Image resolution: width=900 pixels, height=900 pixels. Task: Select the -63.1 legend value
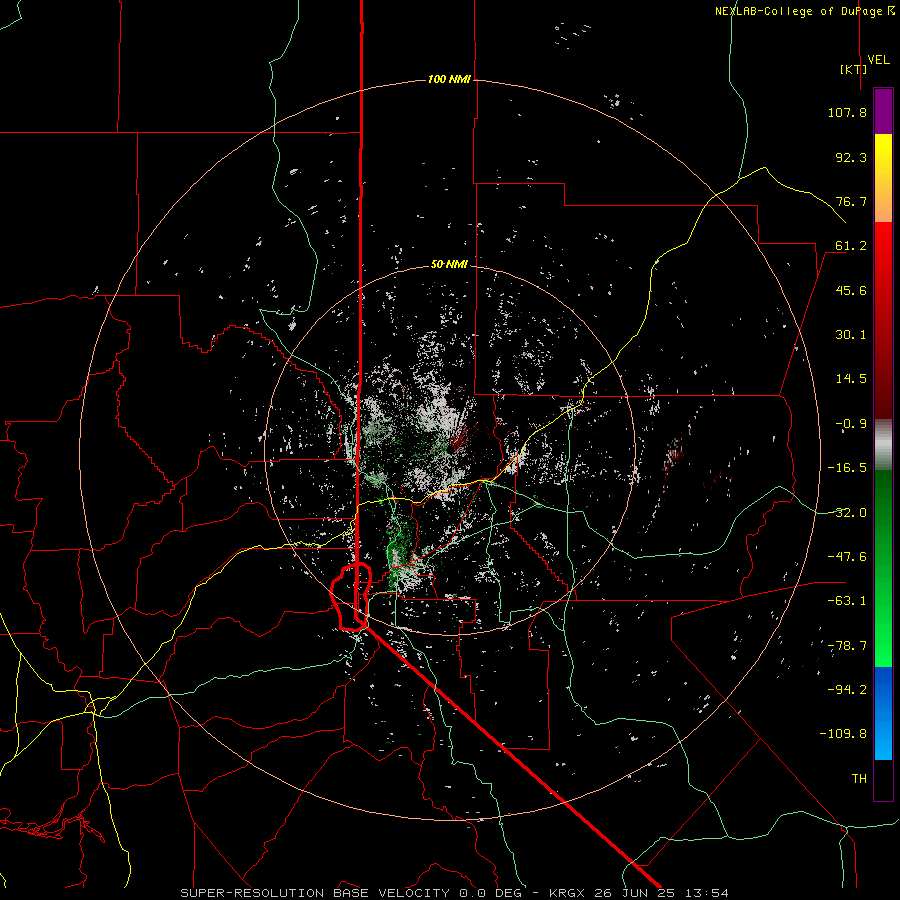pos(847,601)
